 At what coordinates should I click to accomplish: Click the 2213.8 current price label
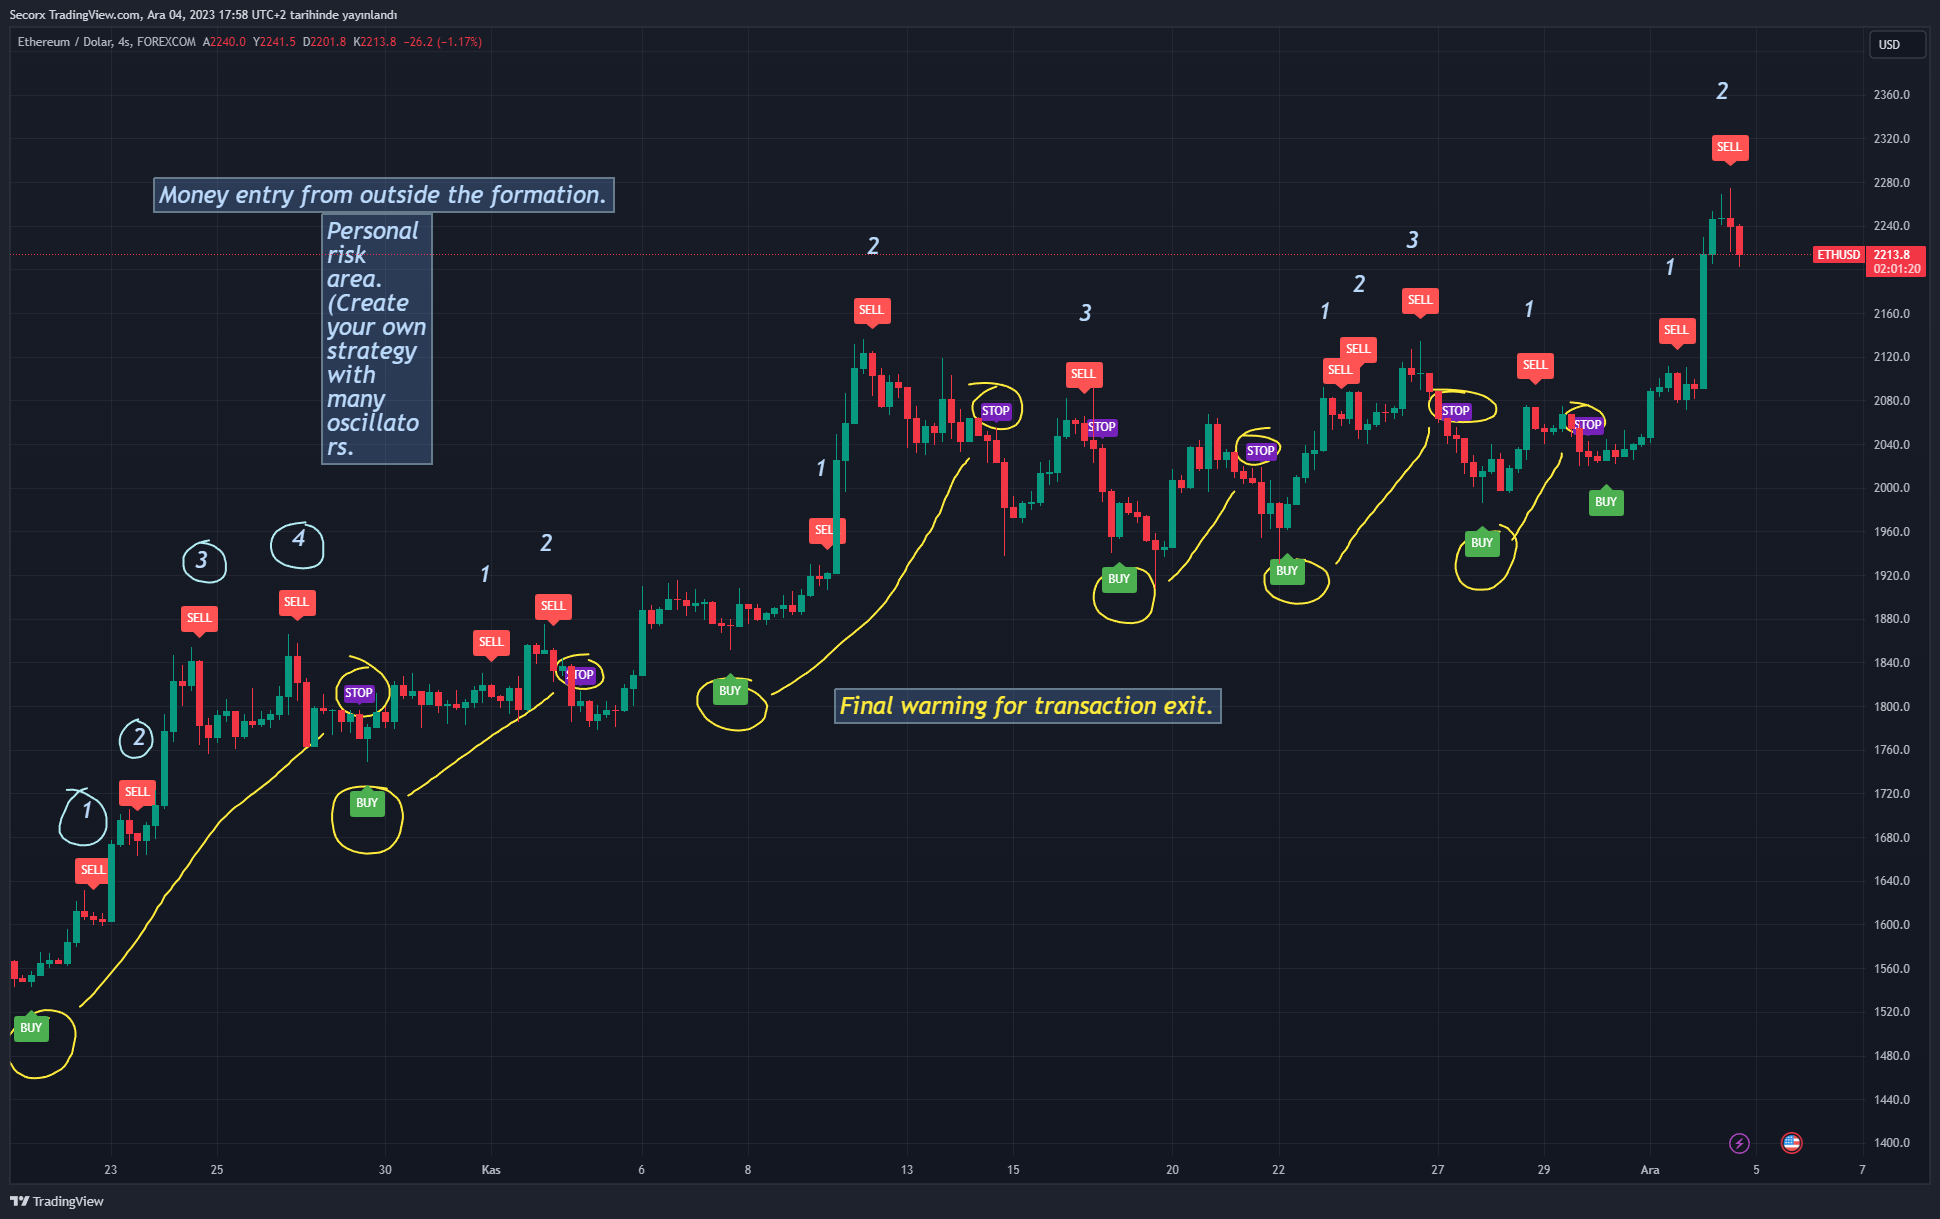(x=1892, y=255)
